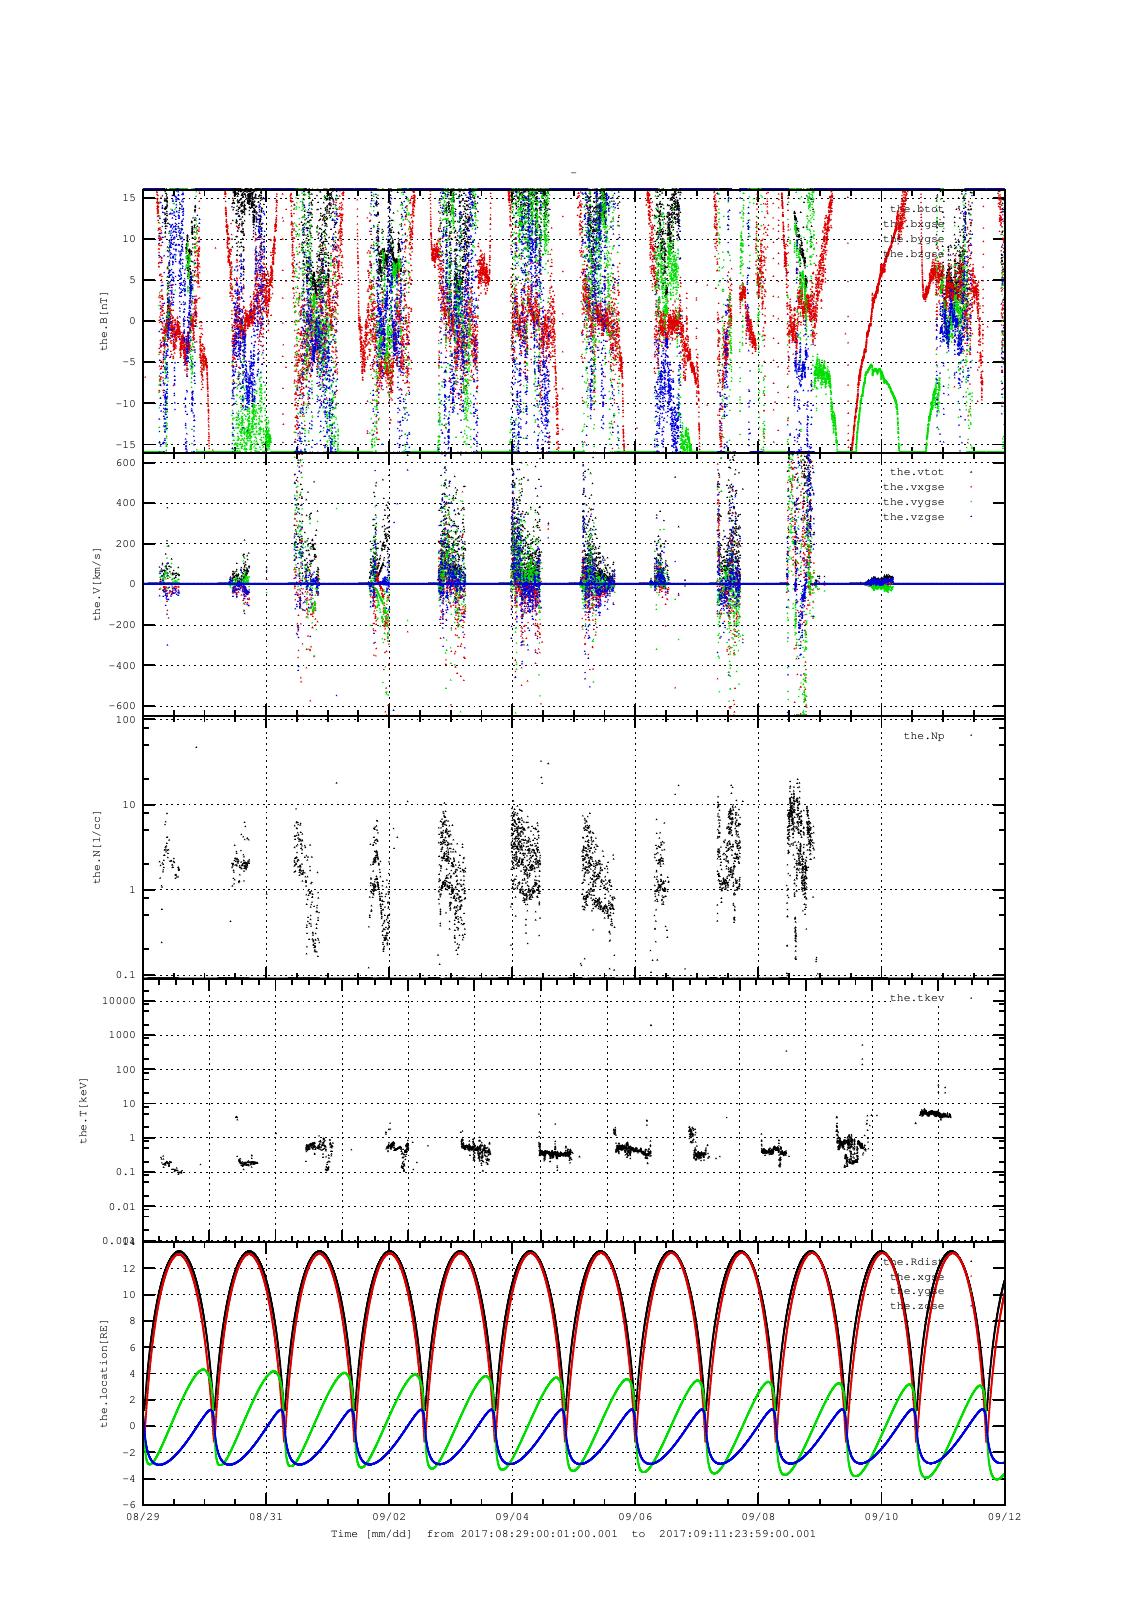This screenshot has width=1131, height=1600.
Task: Click the 0.01 tick on temperature axis
Action: (122, 1206)
